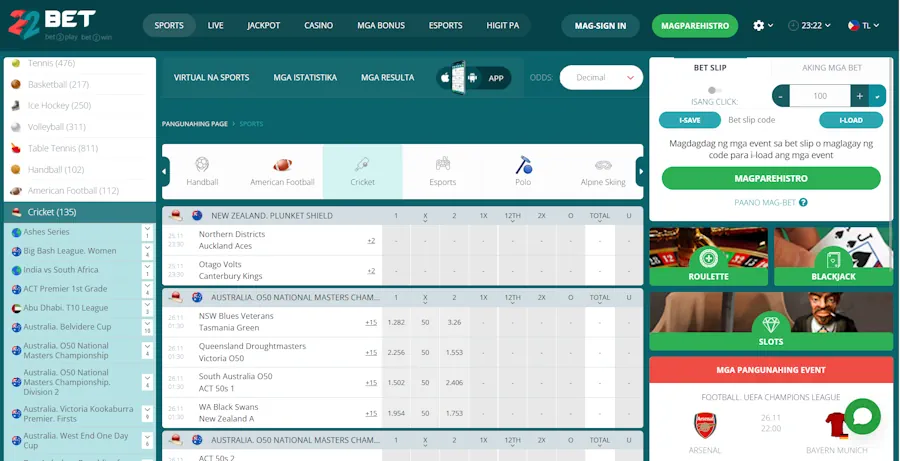Select the Esports carousel icon

coord(443,172)
